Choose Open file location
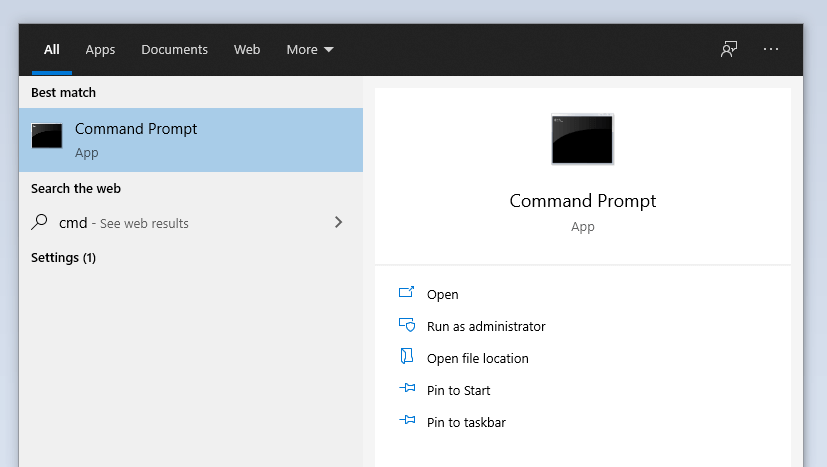 point(477,359)
